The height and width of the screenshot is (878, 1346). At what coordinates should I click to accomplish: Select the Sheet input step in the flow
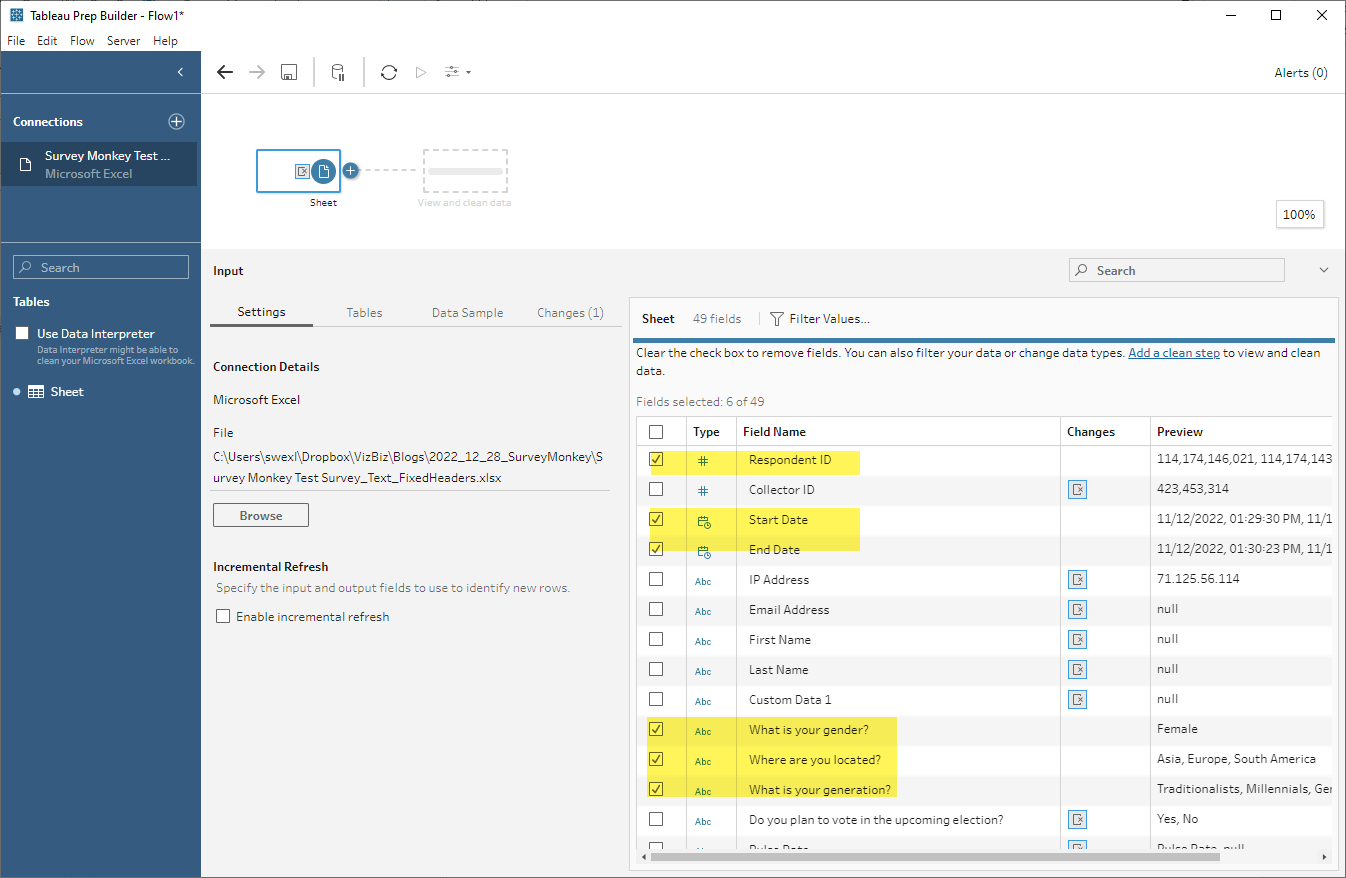(x=298, y=171)
